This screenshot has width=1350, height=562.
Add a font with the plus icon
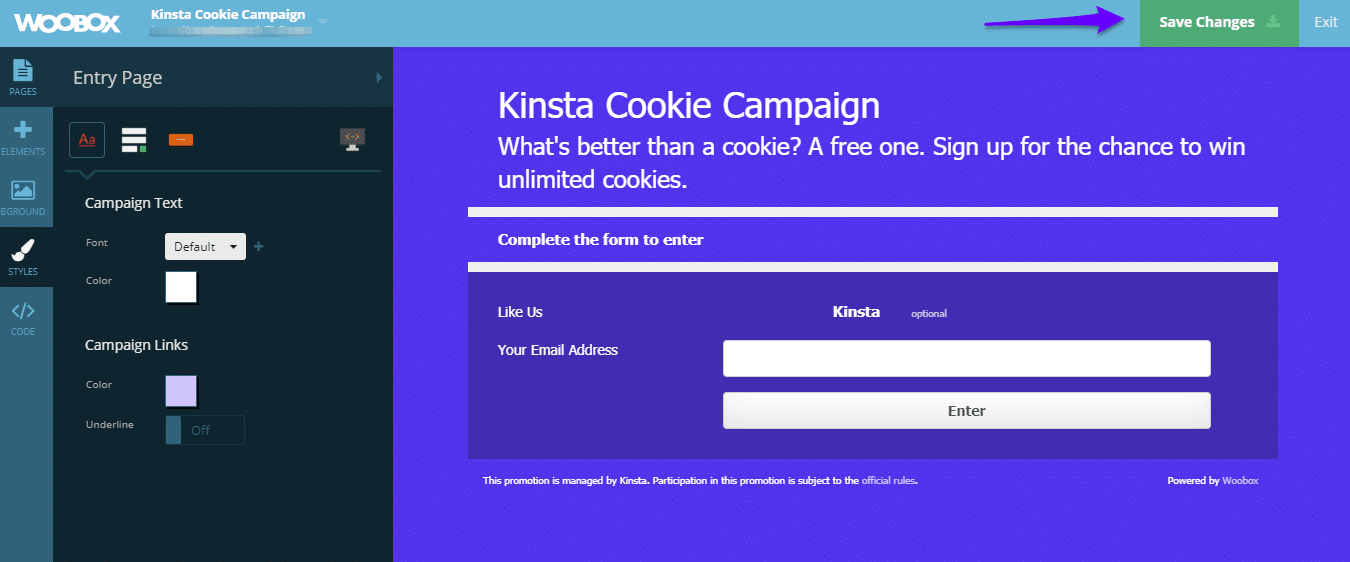[x=258, y=247]
